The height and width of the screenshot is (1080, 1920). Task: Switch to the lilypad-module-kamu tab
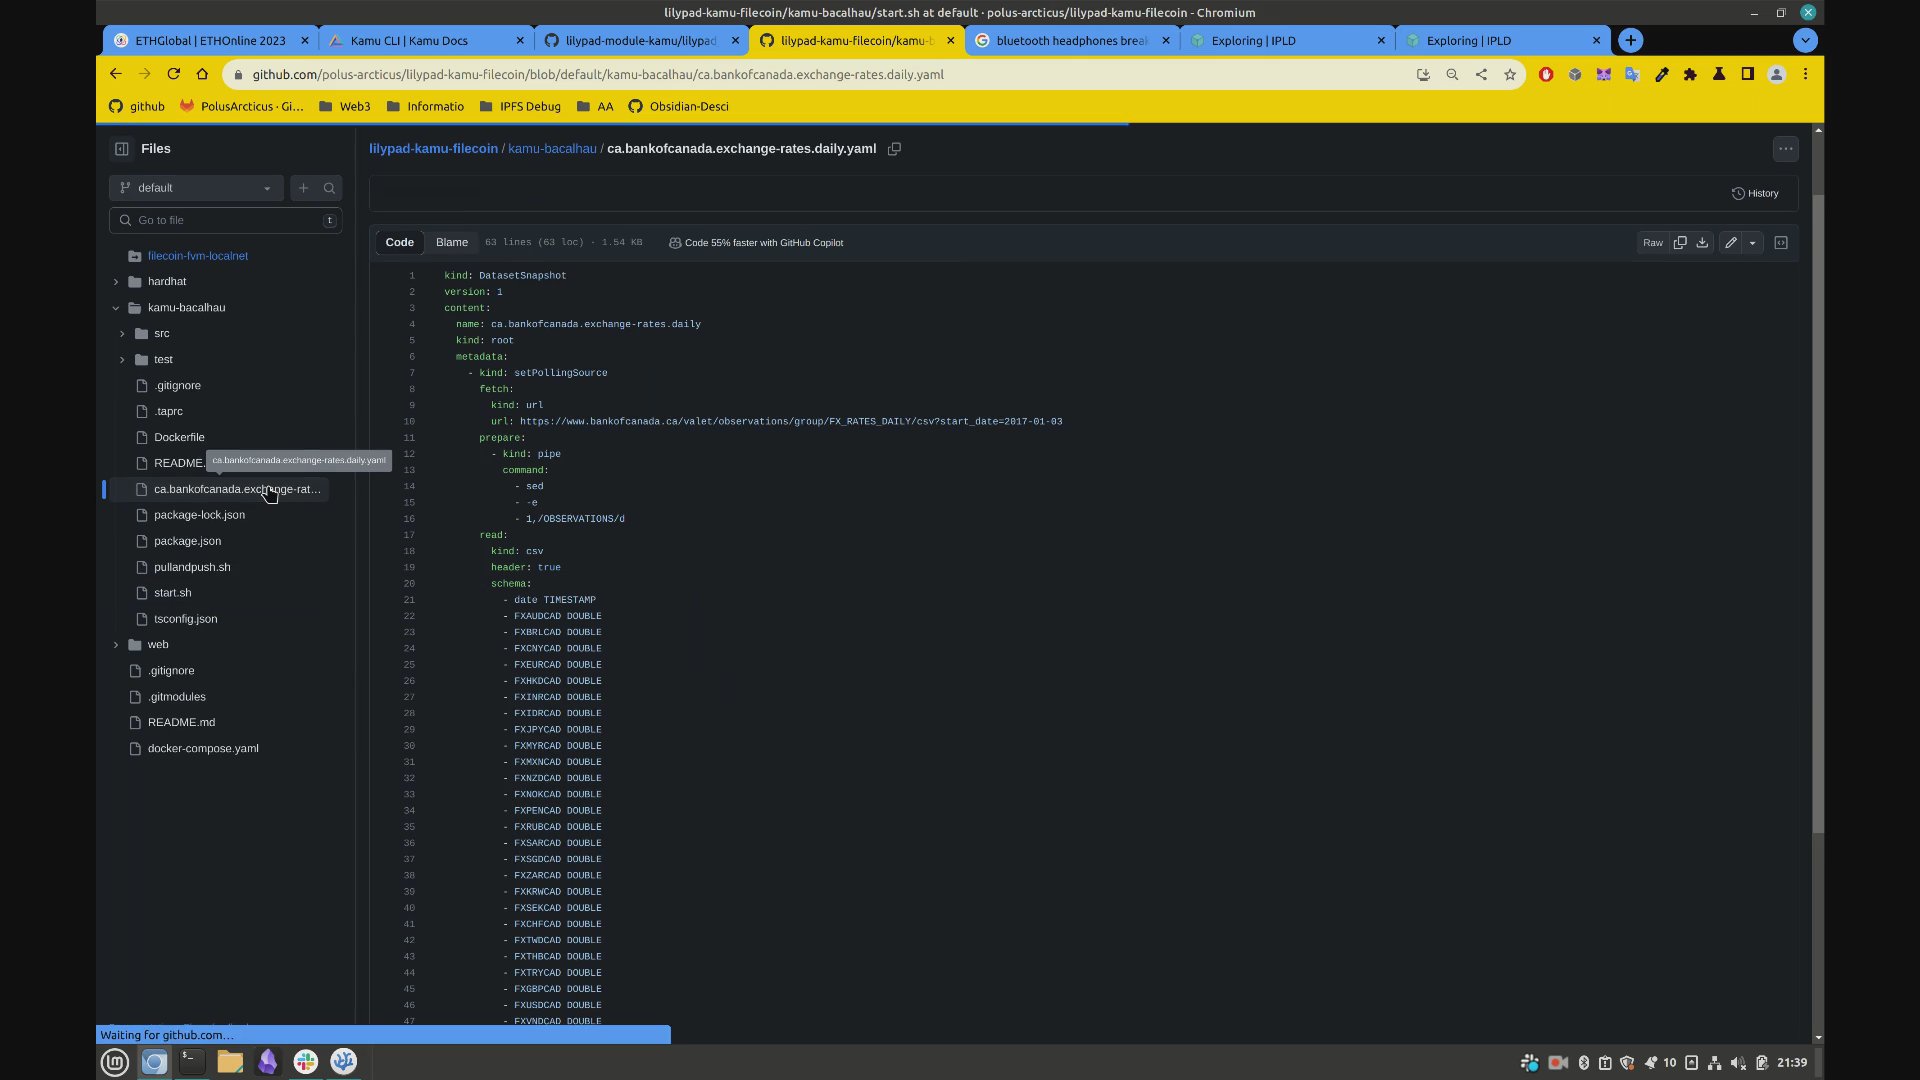(x=640, y=41)
